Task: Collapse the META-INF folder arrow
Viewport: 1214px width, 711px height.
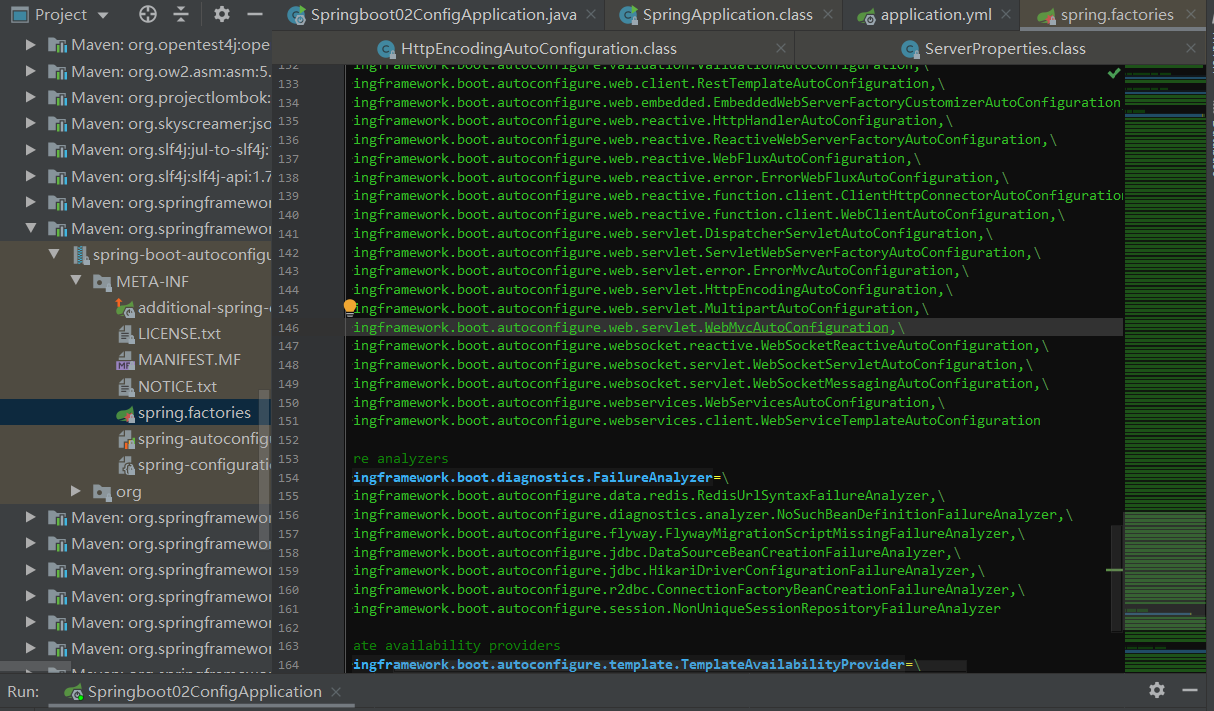Action: coord(77,282)
